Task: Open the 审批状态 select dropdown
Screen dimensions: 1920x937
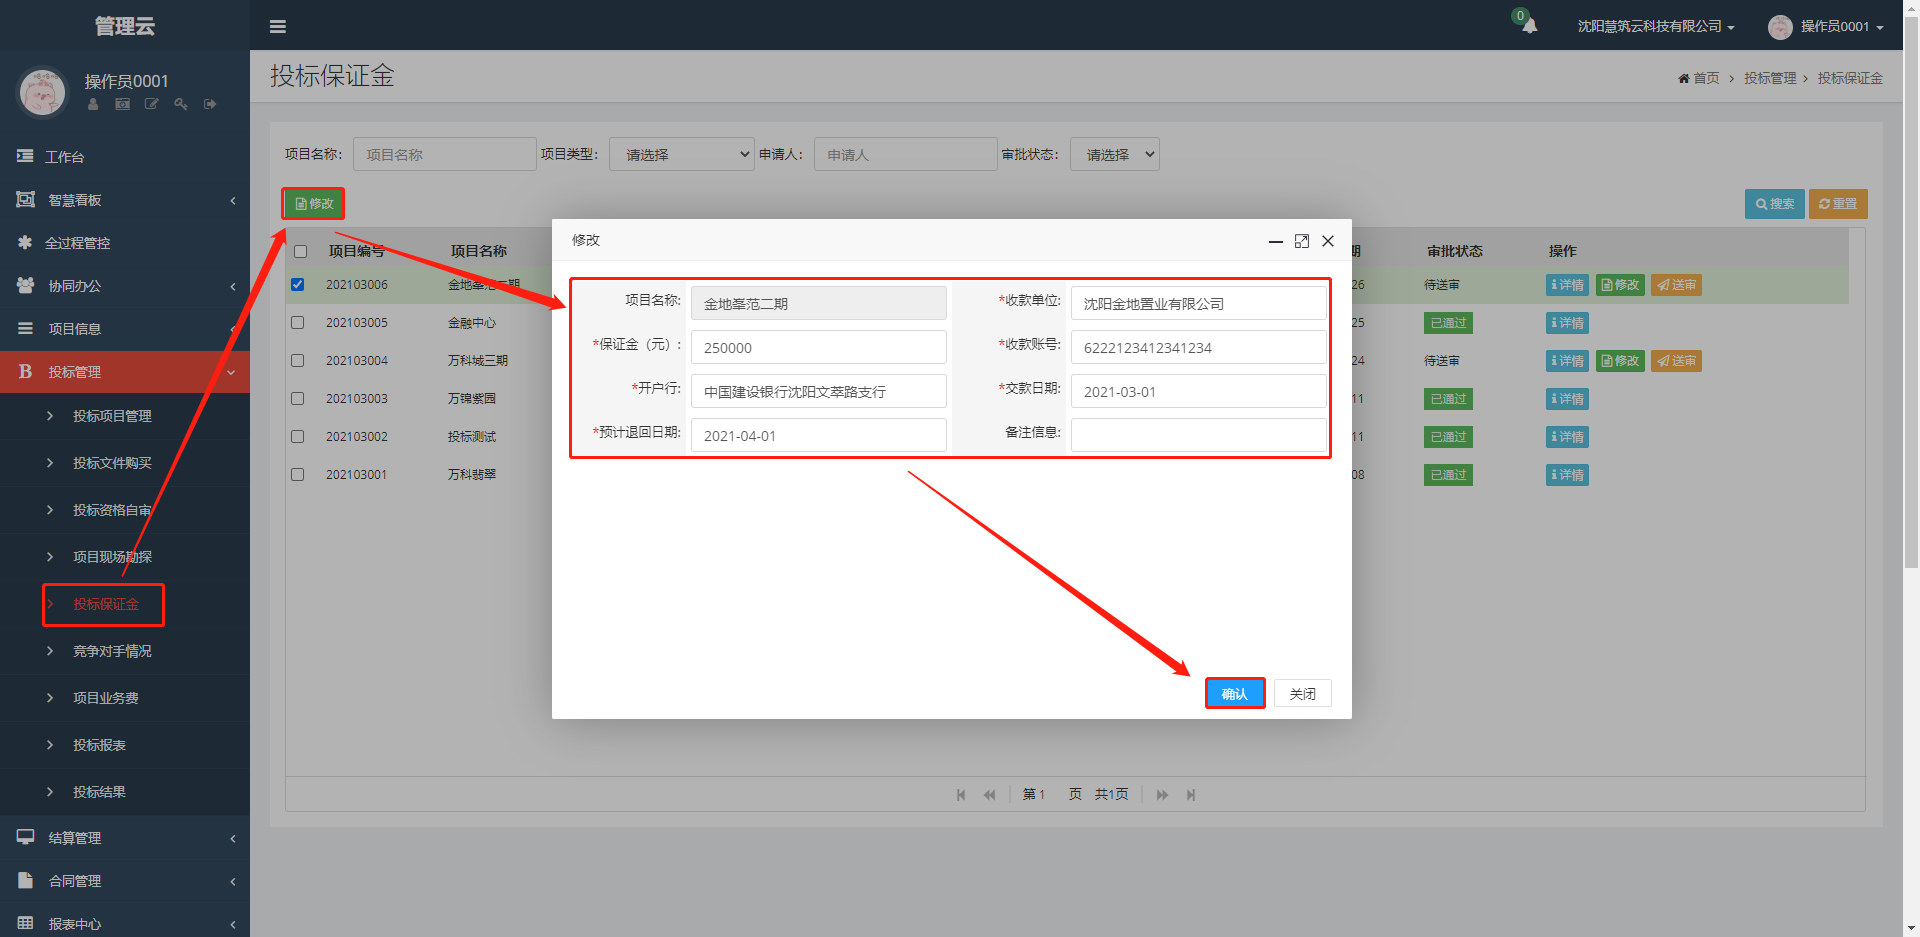Action: [1115, 154]
